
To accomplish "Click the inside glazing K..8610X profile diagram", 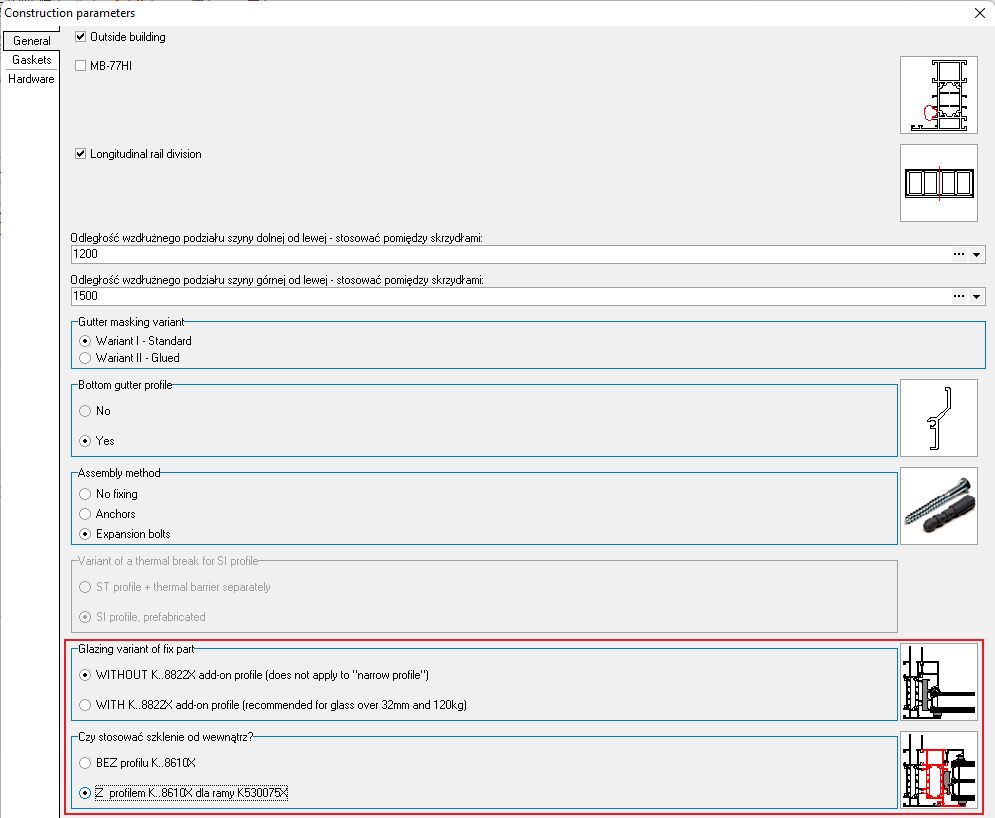I will pos(938,769).
